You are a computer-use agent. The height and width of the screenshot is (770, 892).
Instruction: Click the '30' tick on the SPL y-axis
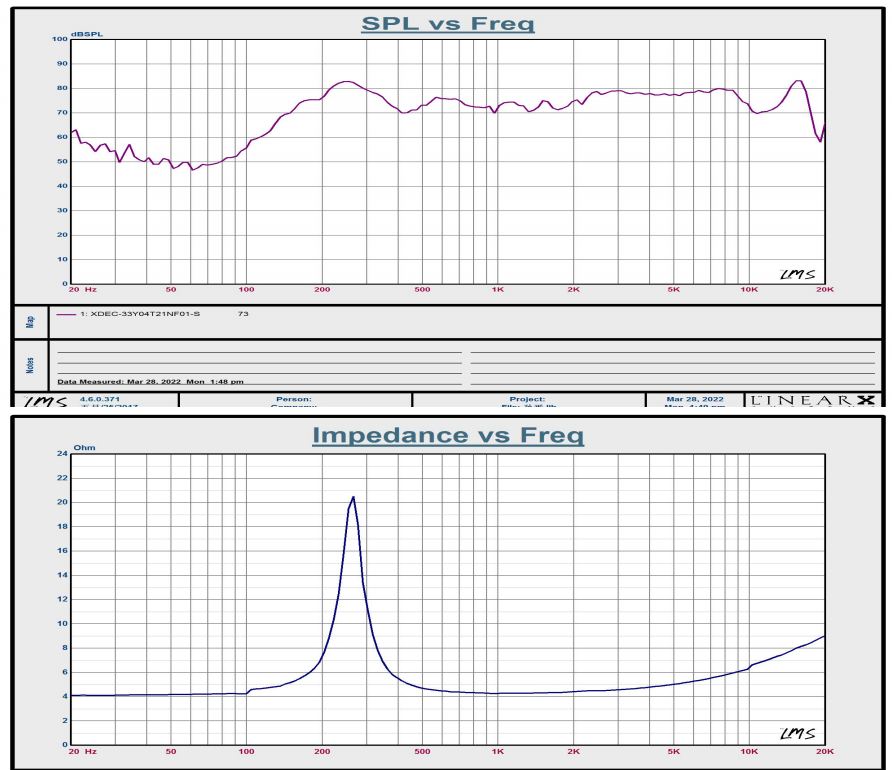pyautogui.click(x=61, y=210)
